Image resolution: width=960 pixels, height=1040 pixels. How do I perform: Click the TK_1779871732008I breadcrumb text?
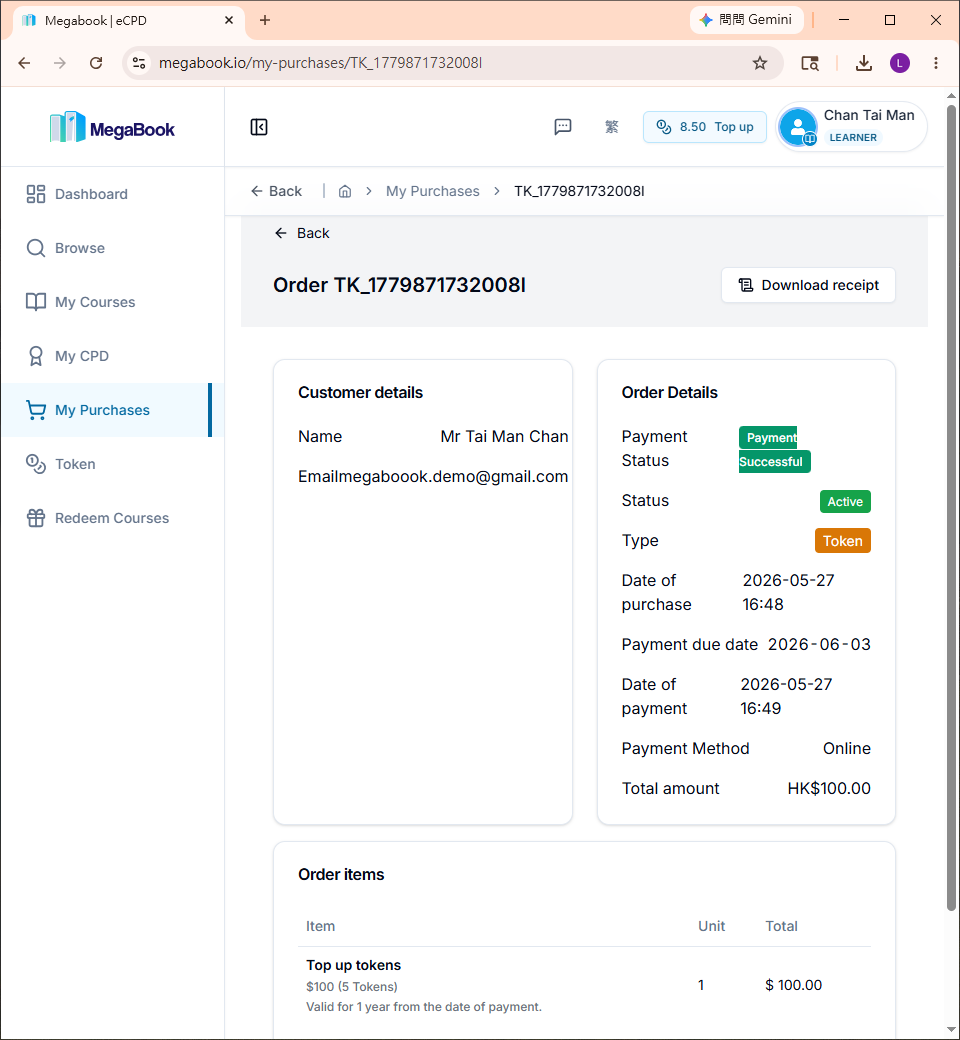579,191
